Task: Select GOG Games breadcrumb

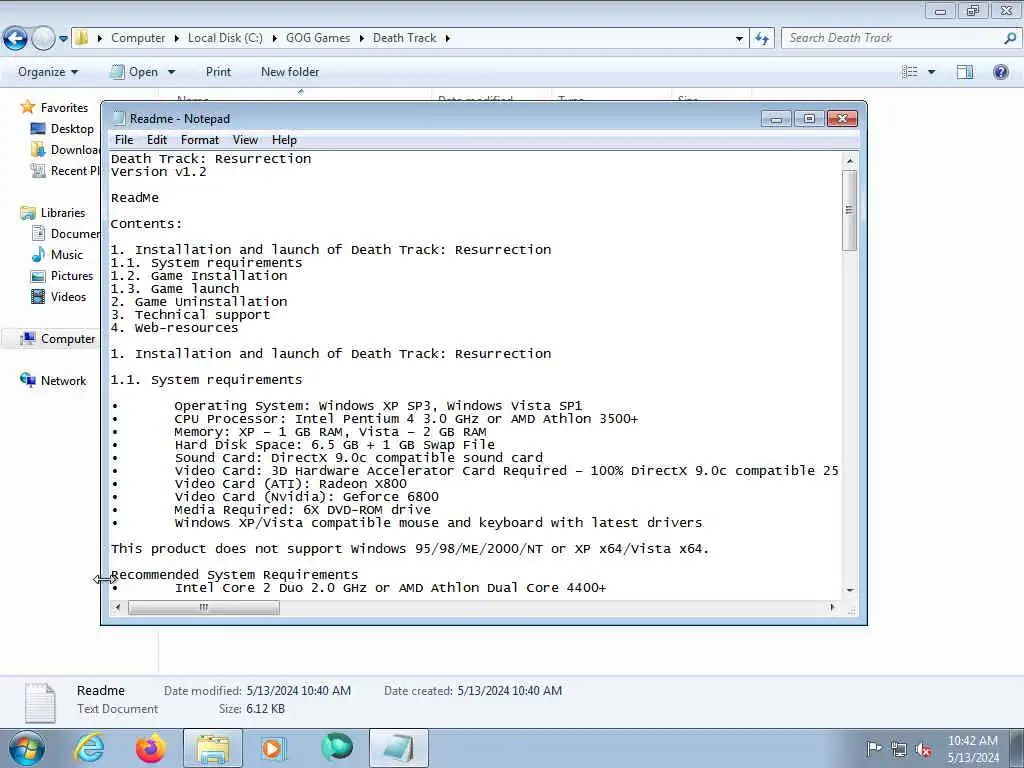Action: (x=318, y=38)
